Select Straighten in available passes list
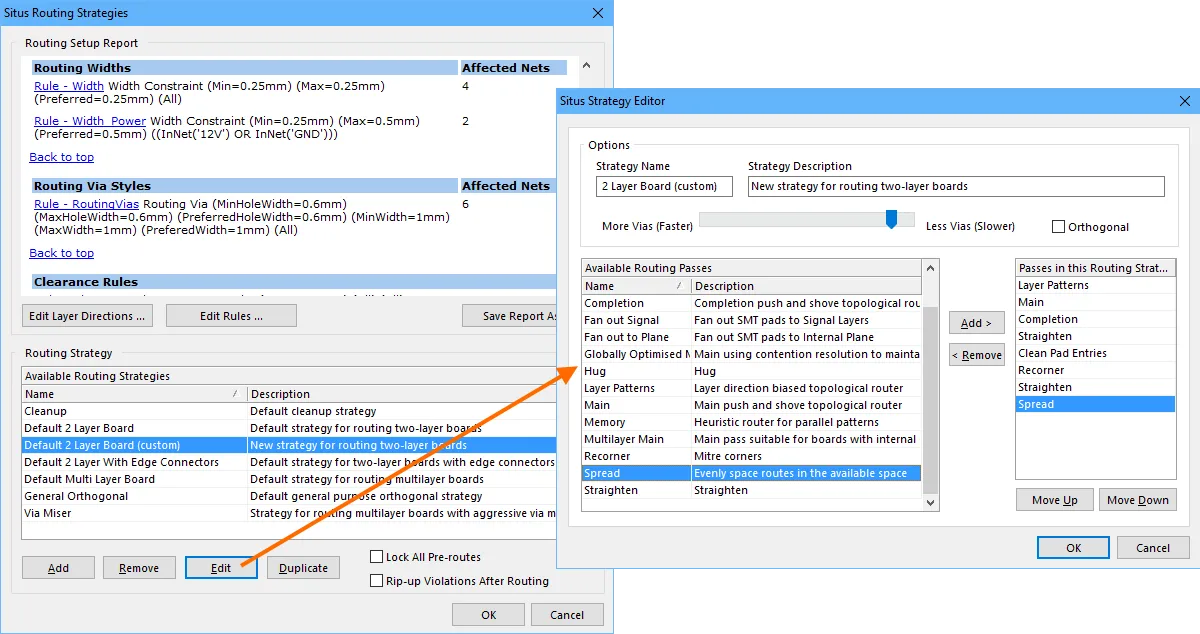The height and width of the screenshot is (634, 1200). 751,490
